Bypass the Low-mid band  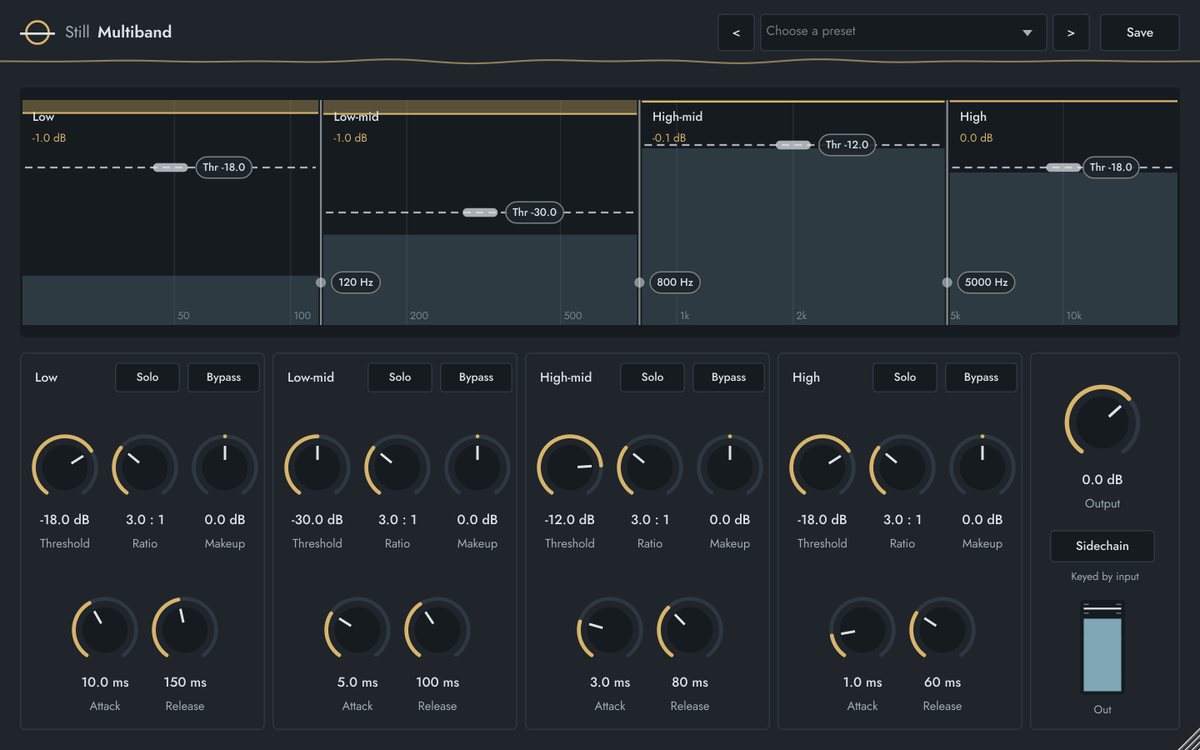pos(476,377)
